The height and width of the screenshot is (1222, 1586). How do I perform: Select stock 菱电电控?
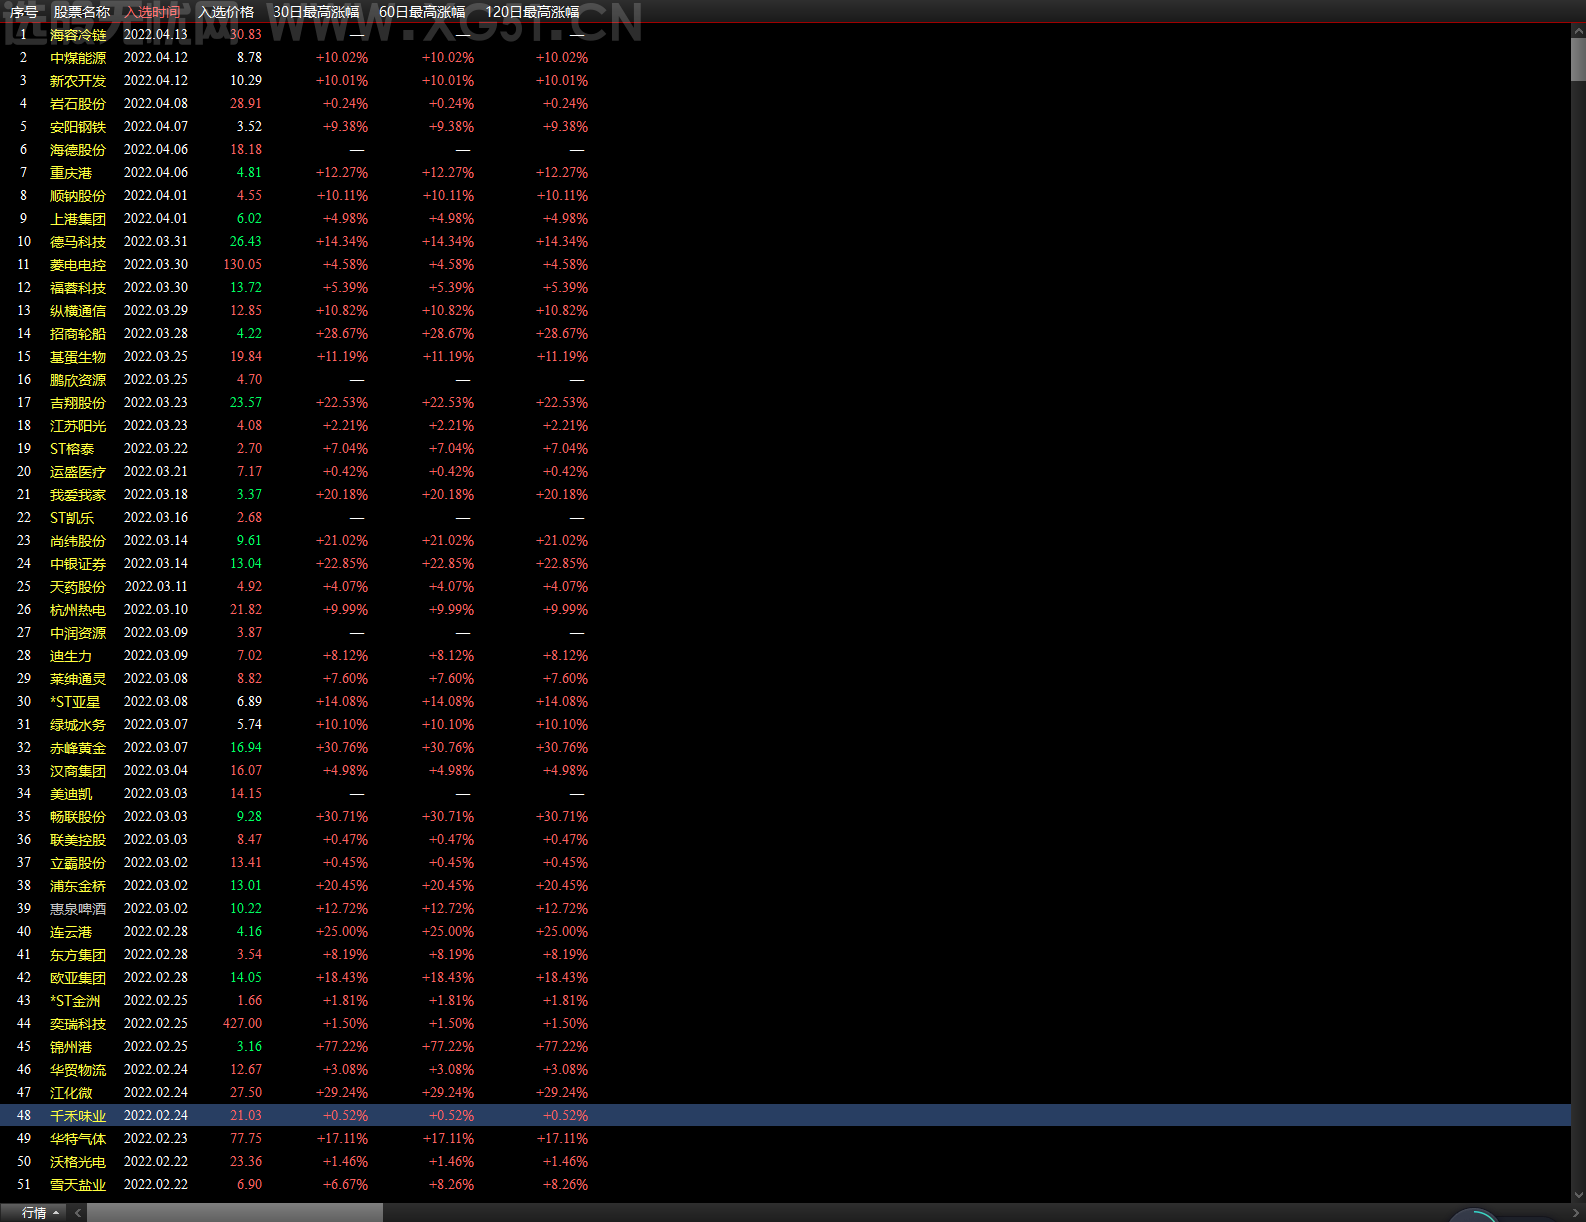coord(78,265)
